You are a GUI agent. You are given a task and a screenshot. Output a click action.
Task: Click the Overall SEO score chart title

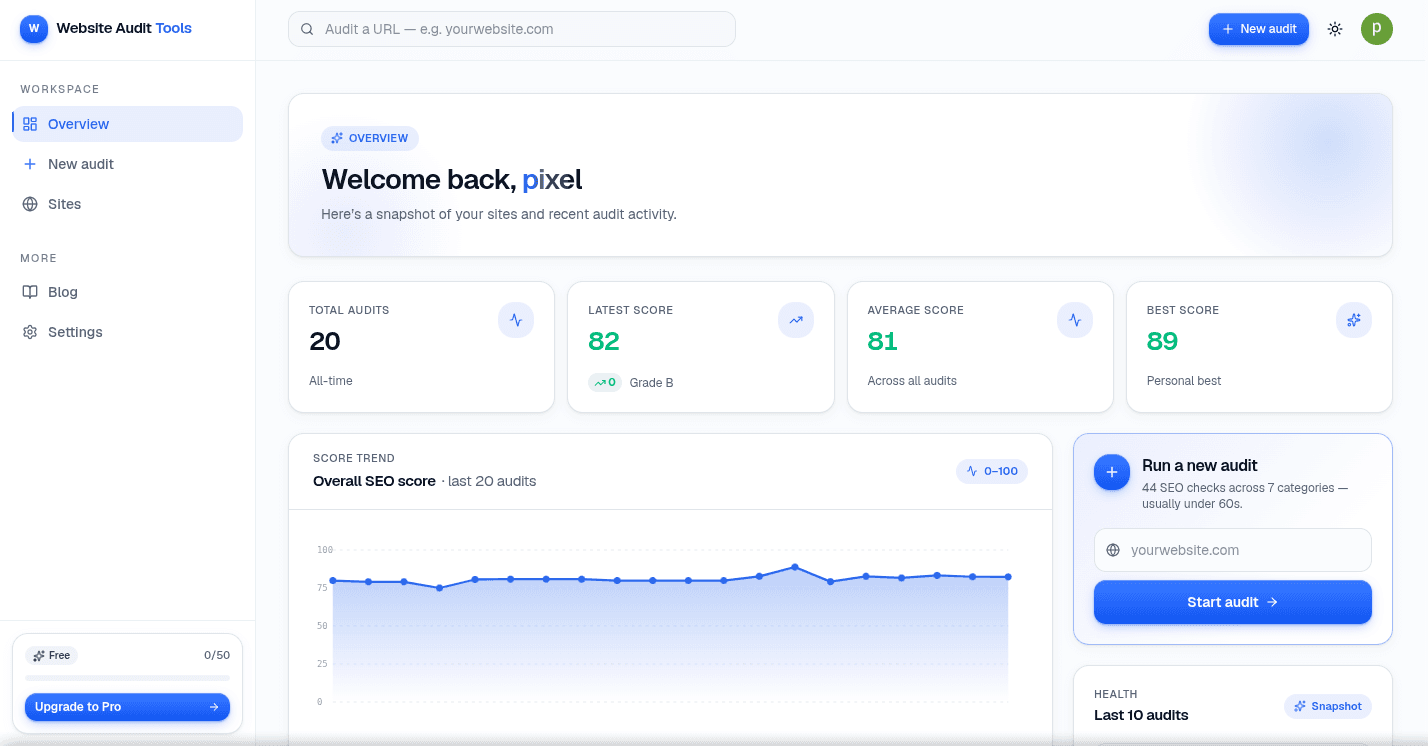(x=374, y=481)
